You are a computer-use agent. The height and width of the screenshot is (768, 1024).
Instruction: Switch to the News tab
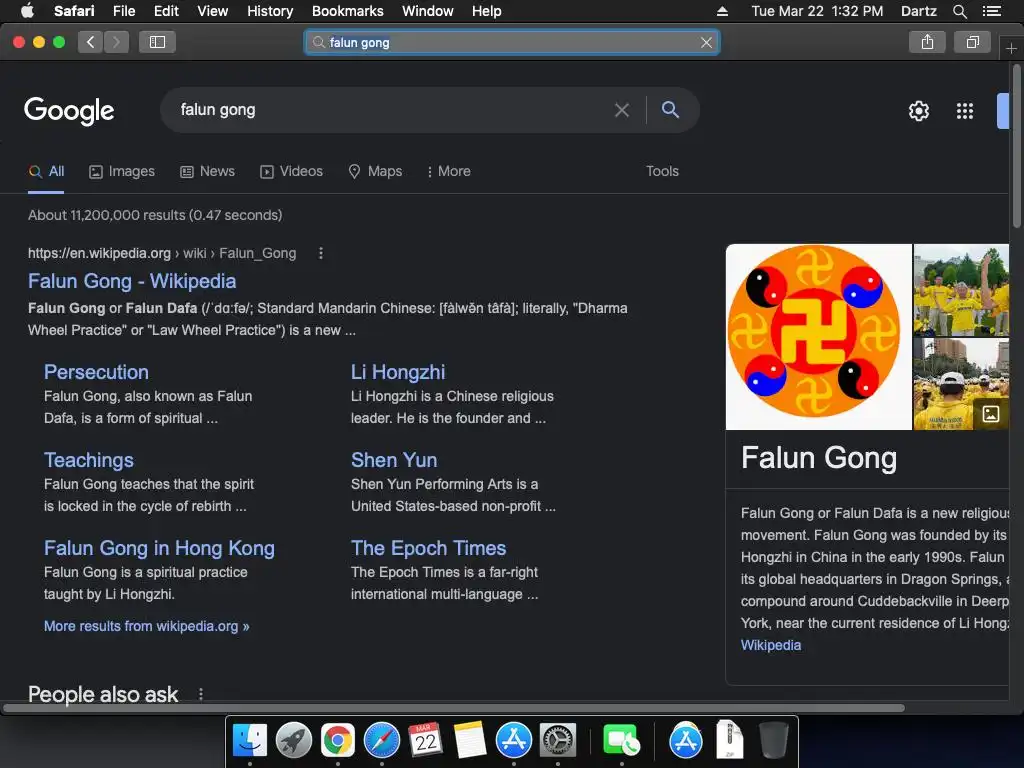pos(208,172)
